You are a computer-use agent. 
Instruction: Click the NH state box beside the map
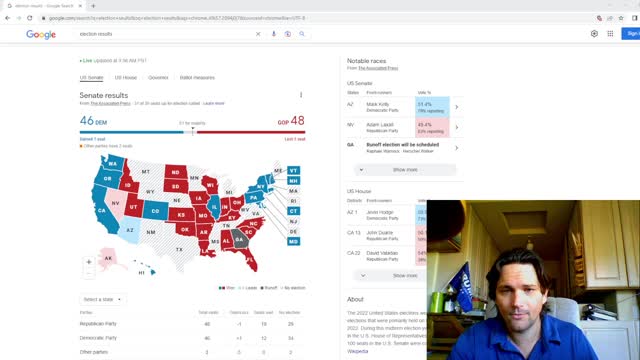click(x=293, y=181)
